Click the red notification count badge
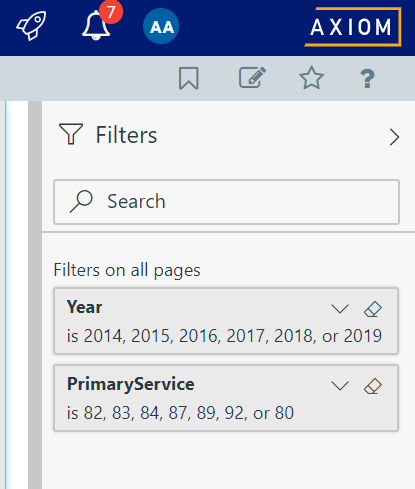The height and width of the screenshot is (489, 415). [111, 12]
